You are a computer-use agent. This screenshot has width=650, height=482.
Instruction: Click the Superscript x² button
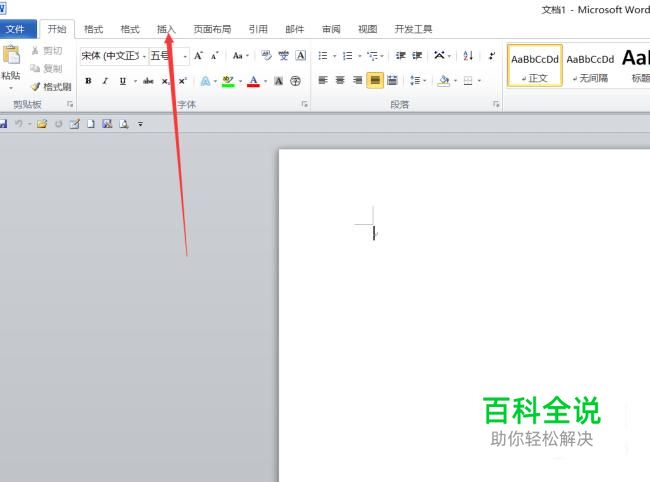point(182,81)
